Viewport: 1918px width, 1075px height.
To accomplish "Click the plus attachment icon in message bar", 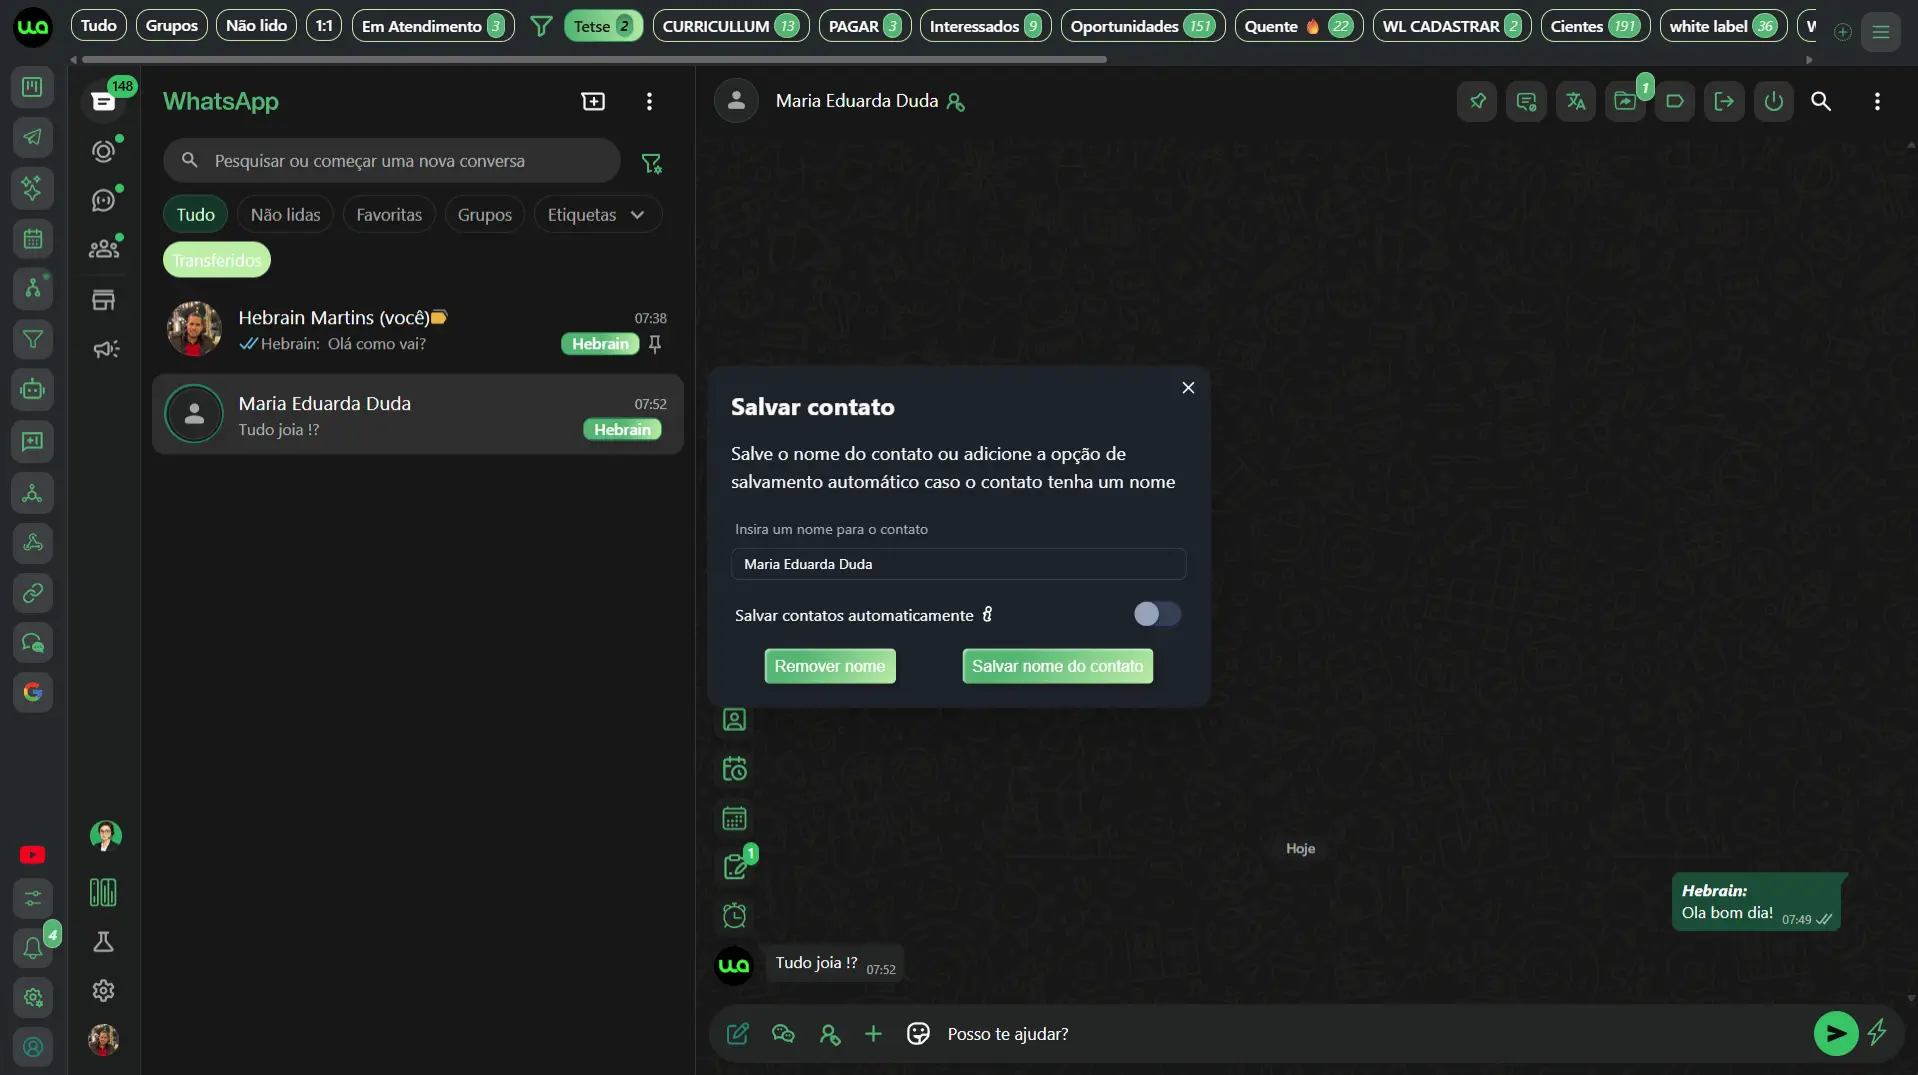I will 873,1034.
